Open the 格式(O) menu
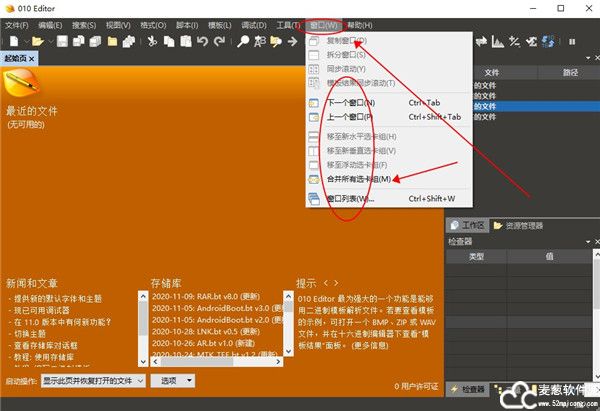Image resolution: width=600 pixels, height=411 pixels. [153, 25]
